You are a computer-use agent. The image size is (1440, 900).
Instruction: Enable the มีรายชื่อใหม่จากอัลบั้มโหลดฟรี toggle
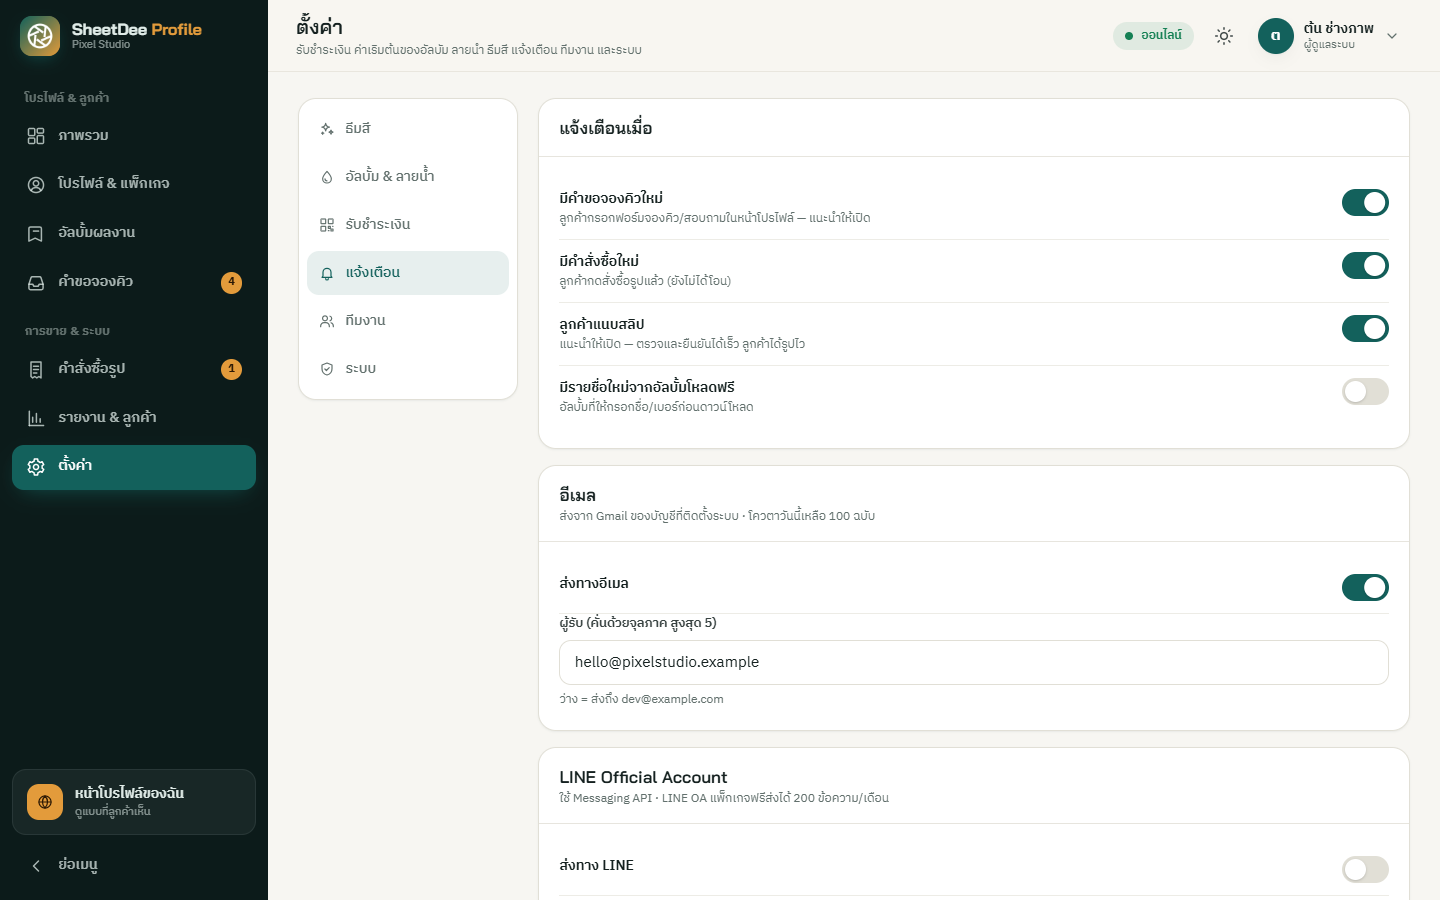1365,392
